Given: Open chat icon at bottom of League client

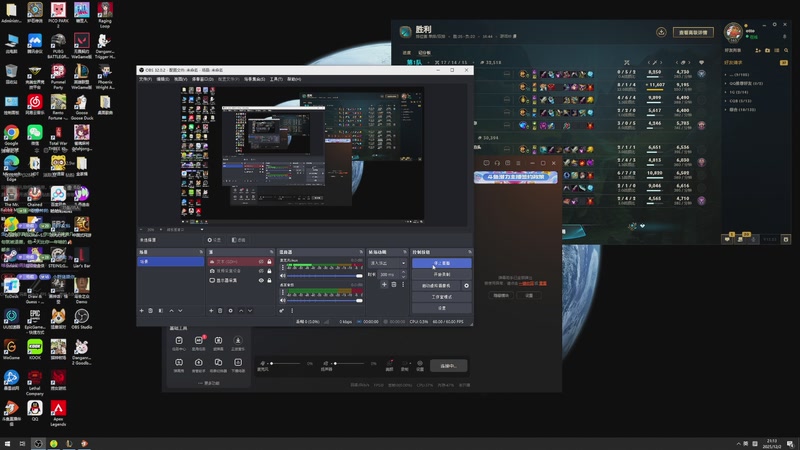Looking at the screenshot, I should point(727,239).
